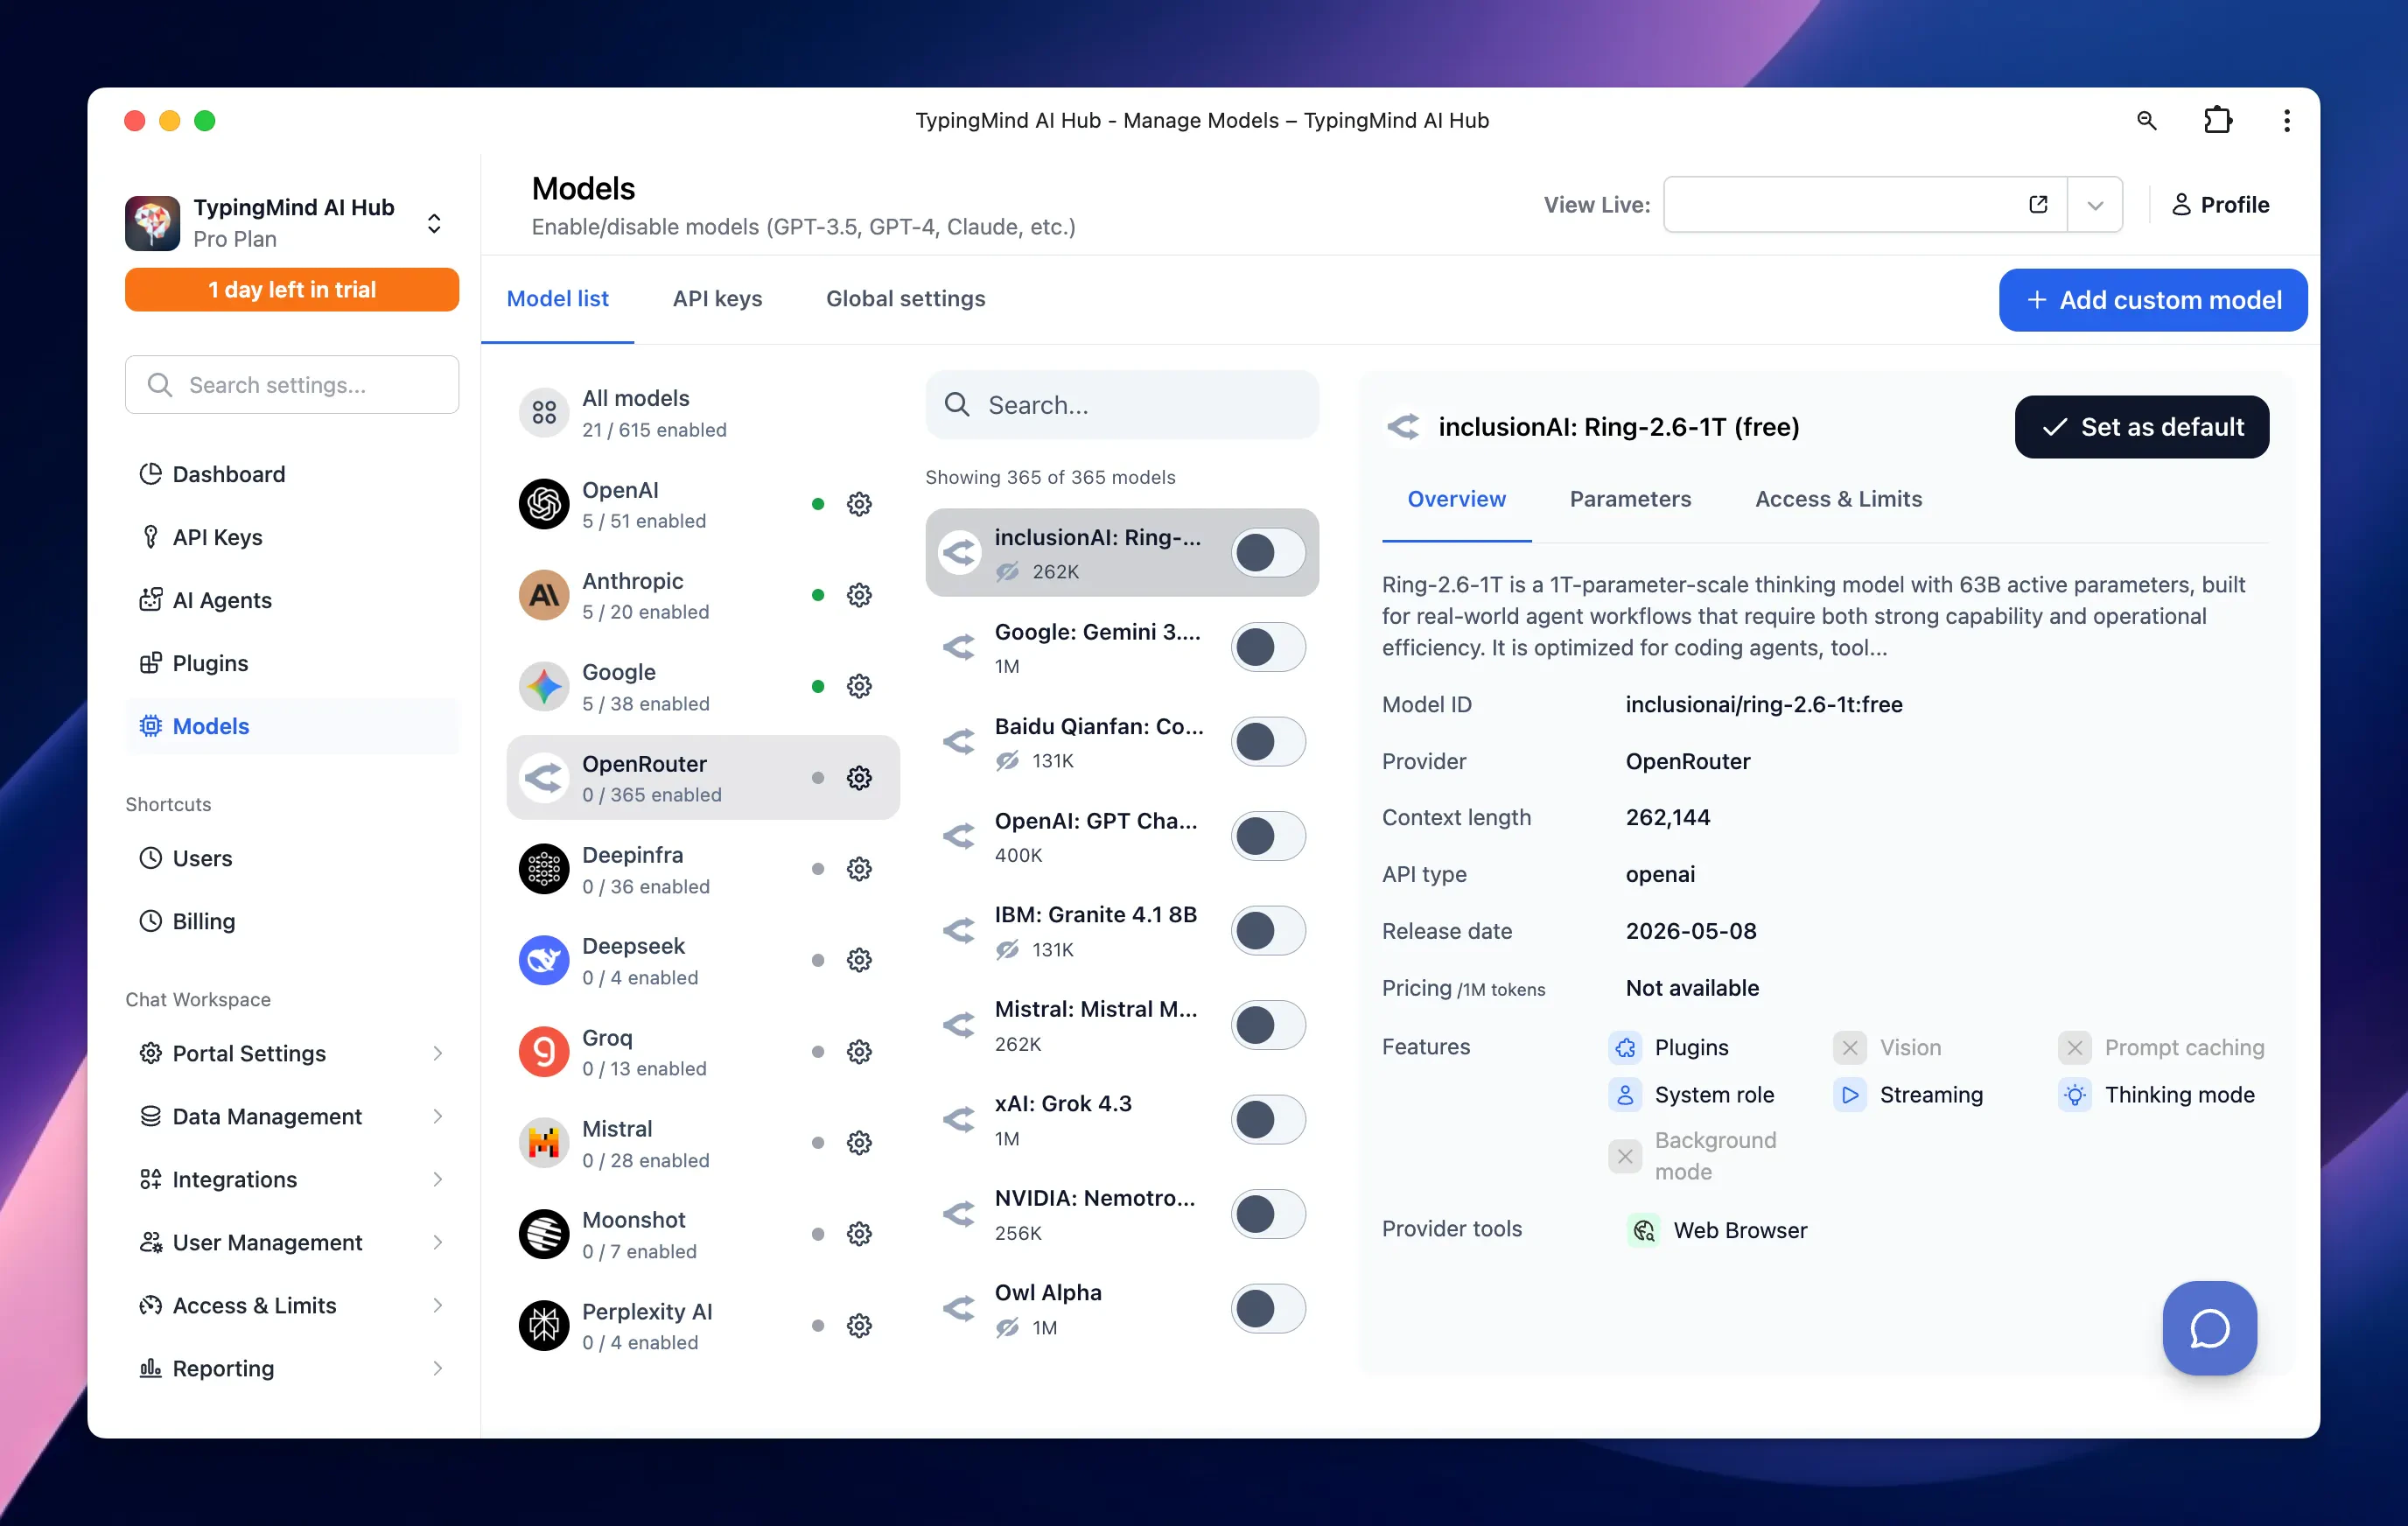Open the model's Access & Limits tab
The height and width of the screenshot is (1526, 2408).
(x=1838, y=499)
